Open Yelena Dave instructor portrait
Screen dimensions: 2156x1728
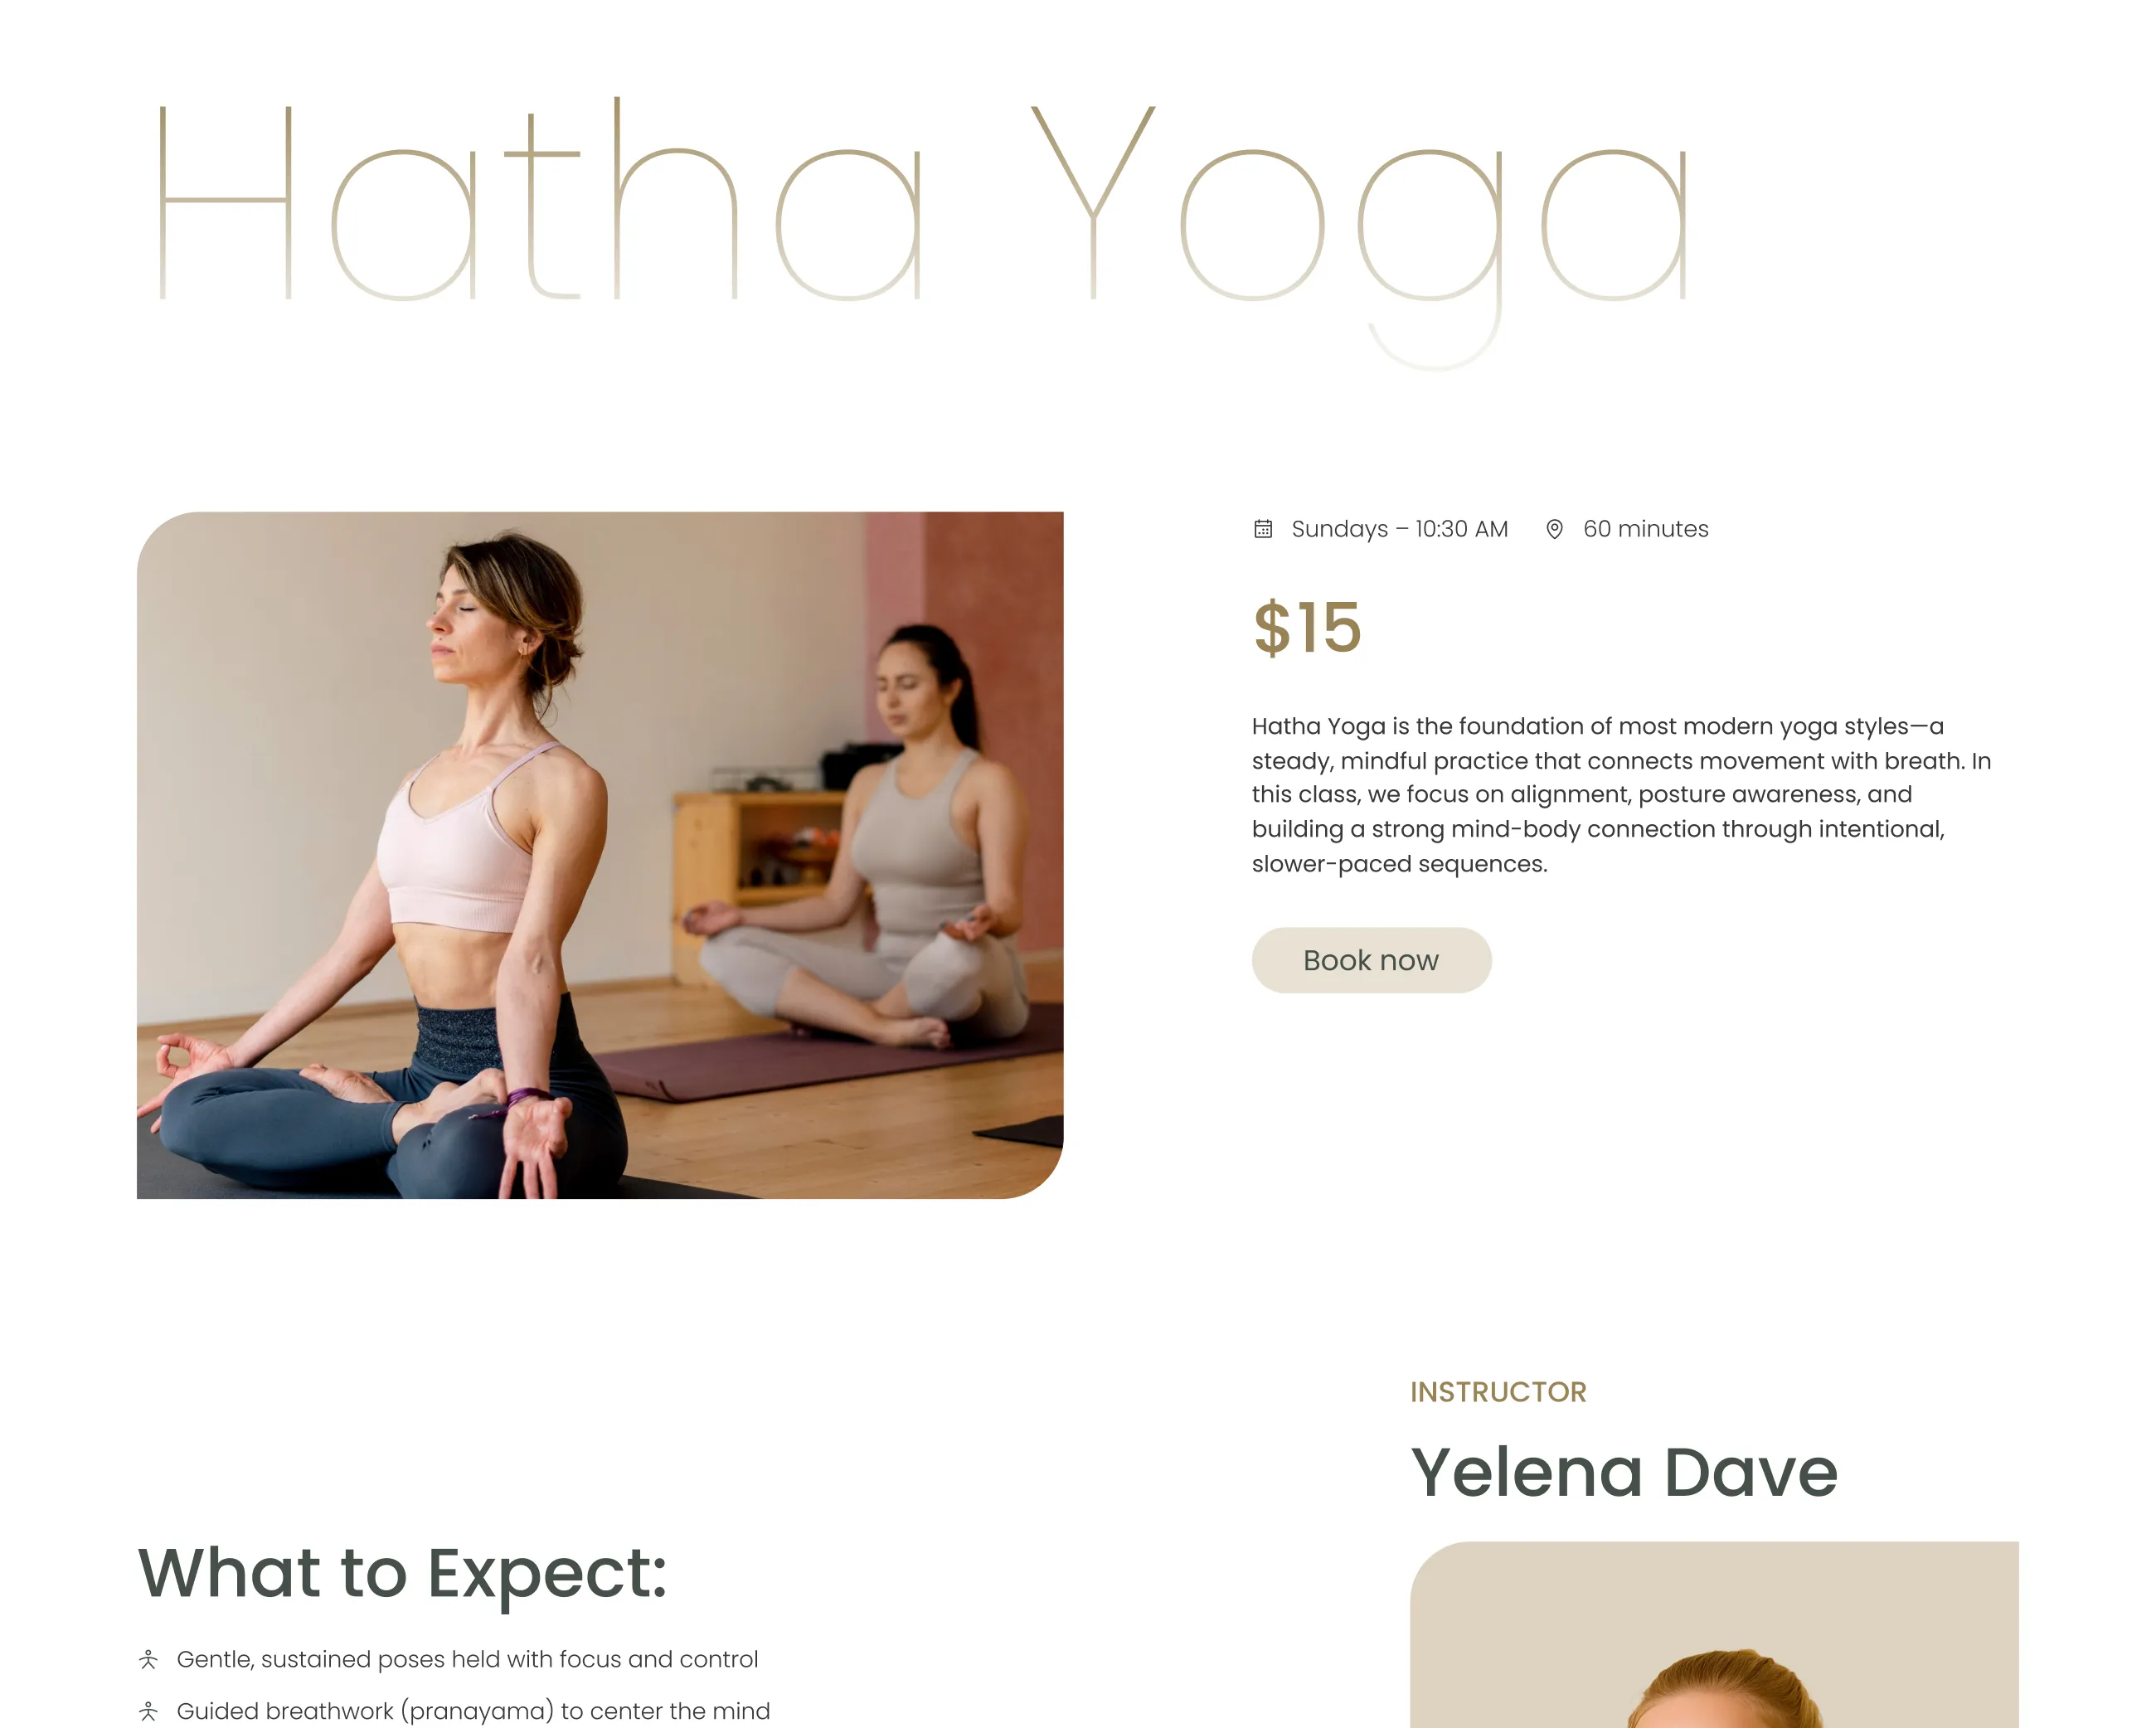click(1714, 1635)
